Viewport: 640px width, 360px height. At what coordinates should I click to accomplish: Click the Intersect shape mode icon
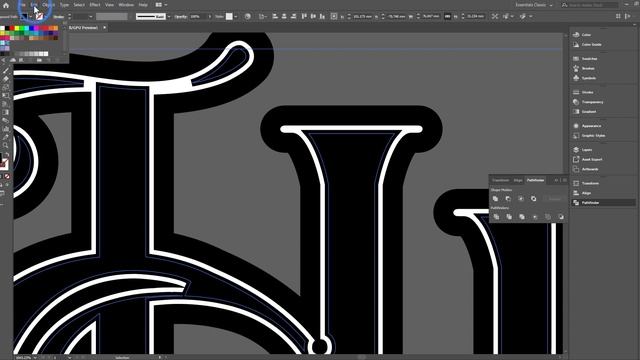coord(521,199)
